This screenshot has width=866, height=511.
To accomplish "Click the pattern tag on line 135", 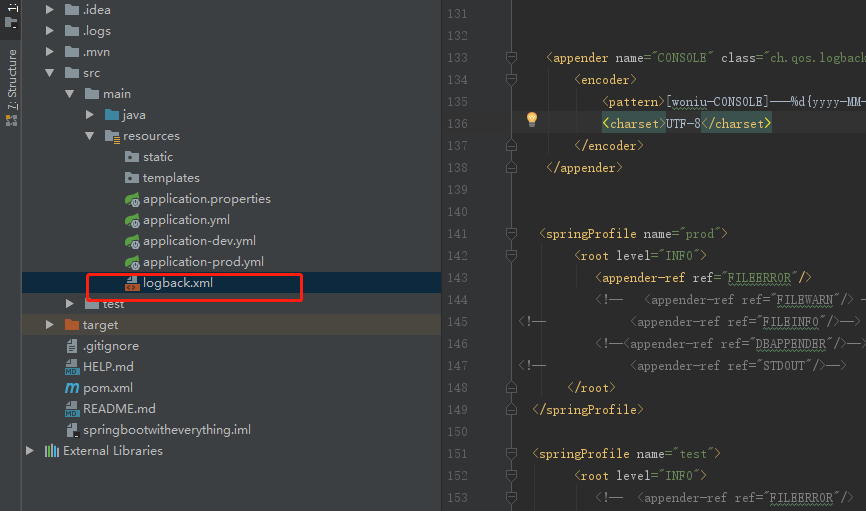I will 633,102.
